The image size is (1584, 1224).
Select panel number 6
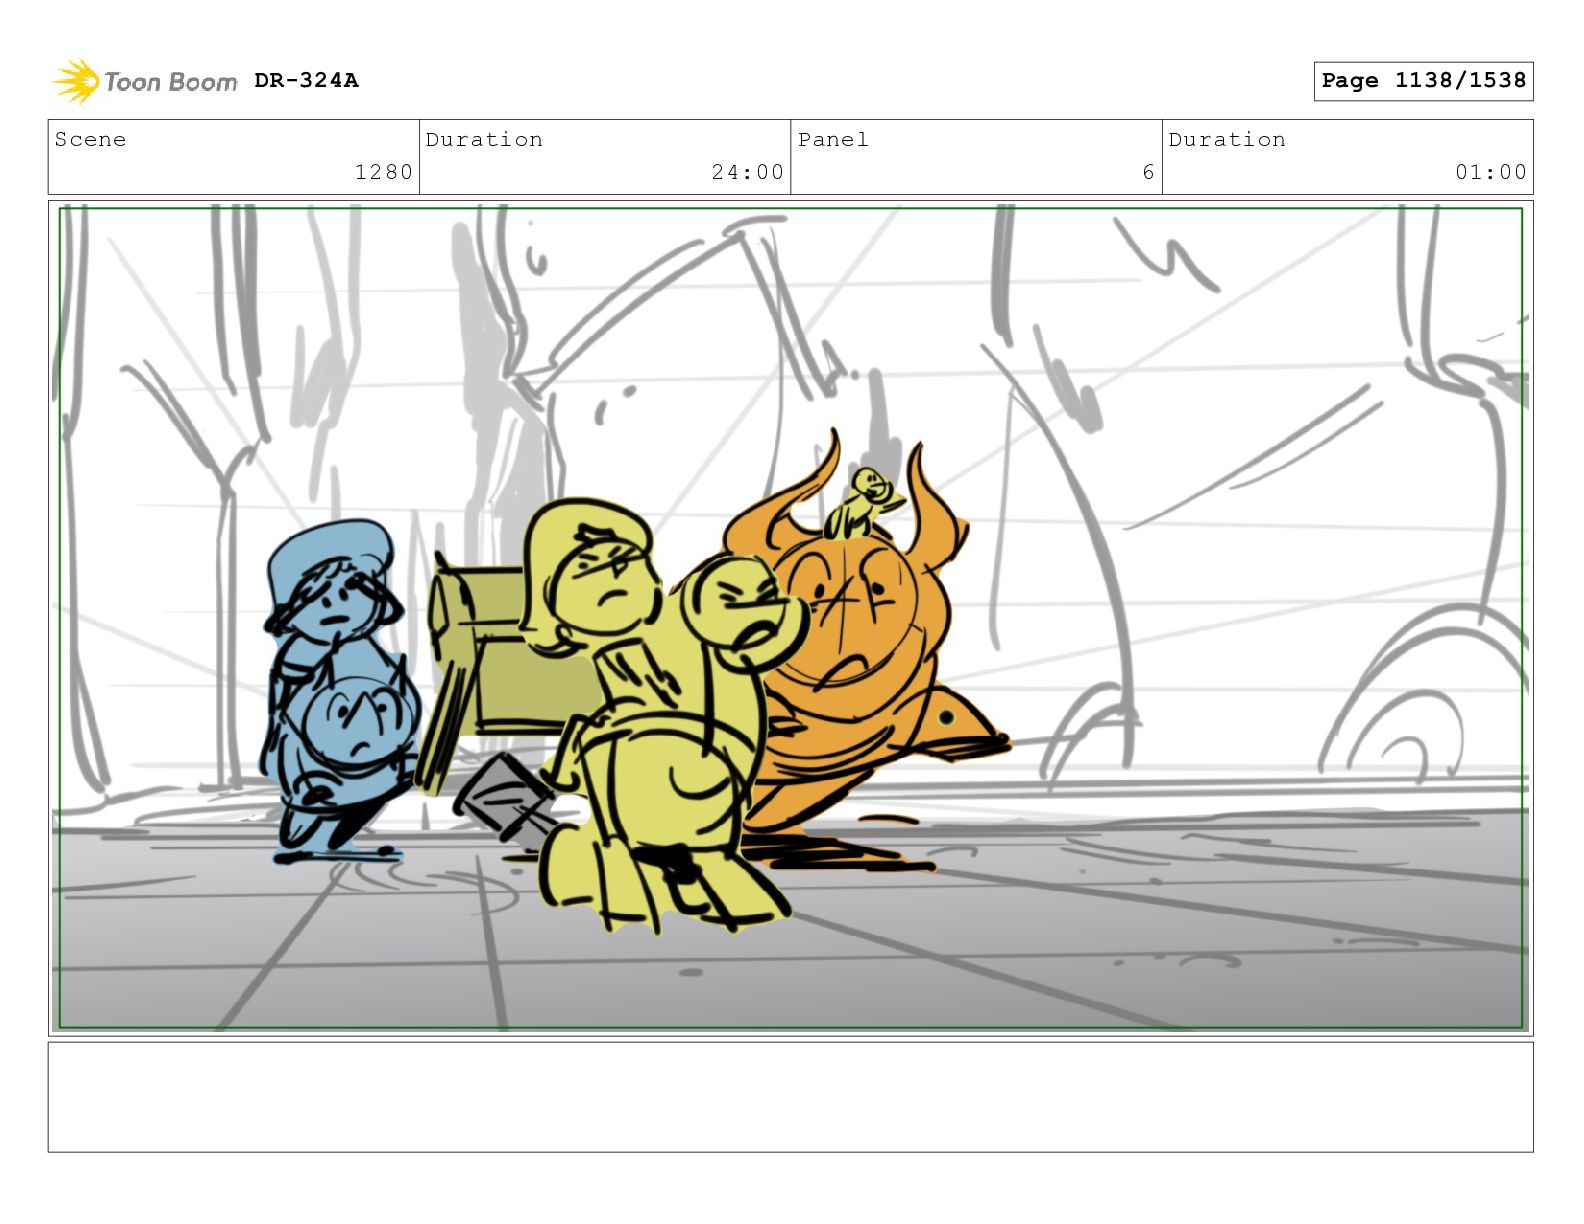tap(1149, 172)
